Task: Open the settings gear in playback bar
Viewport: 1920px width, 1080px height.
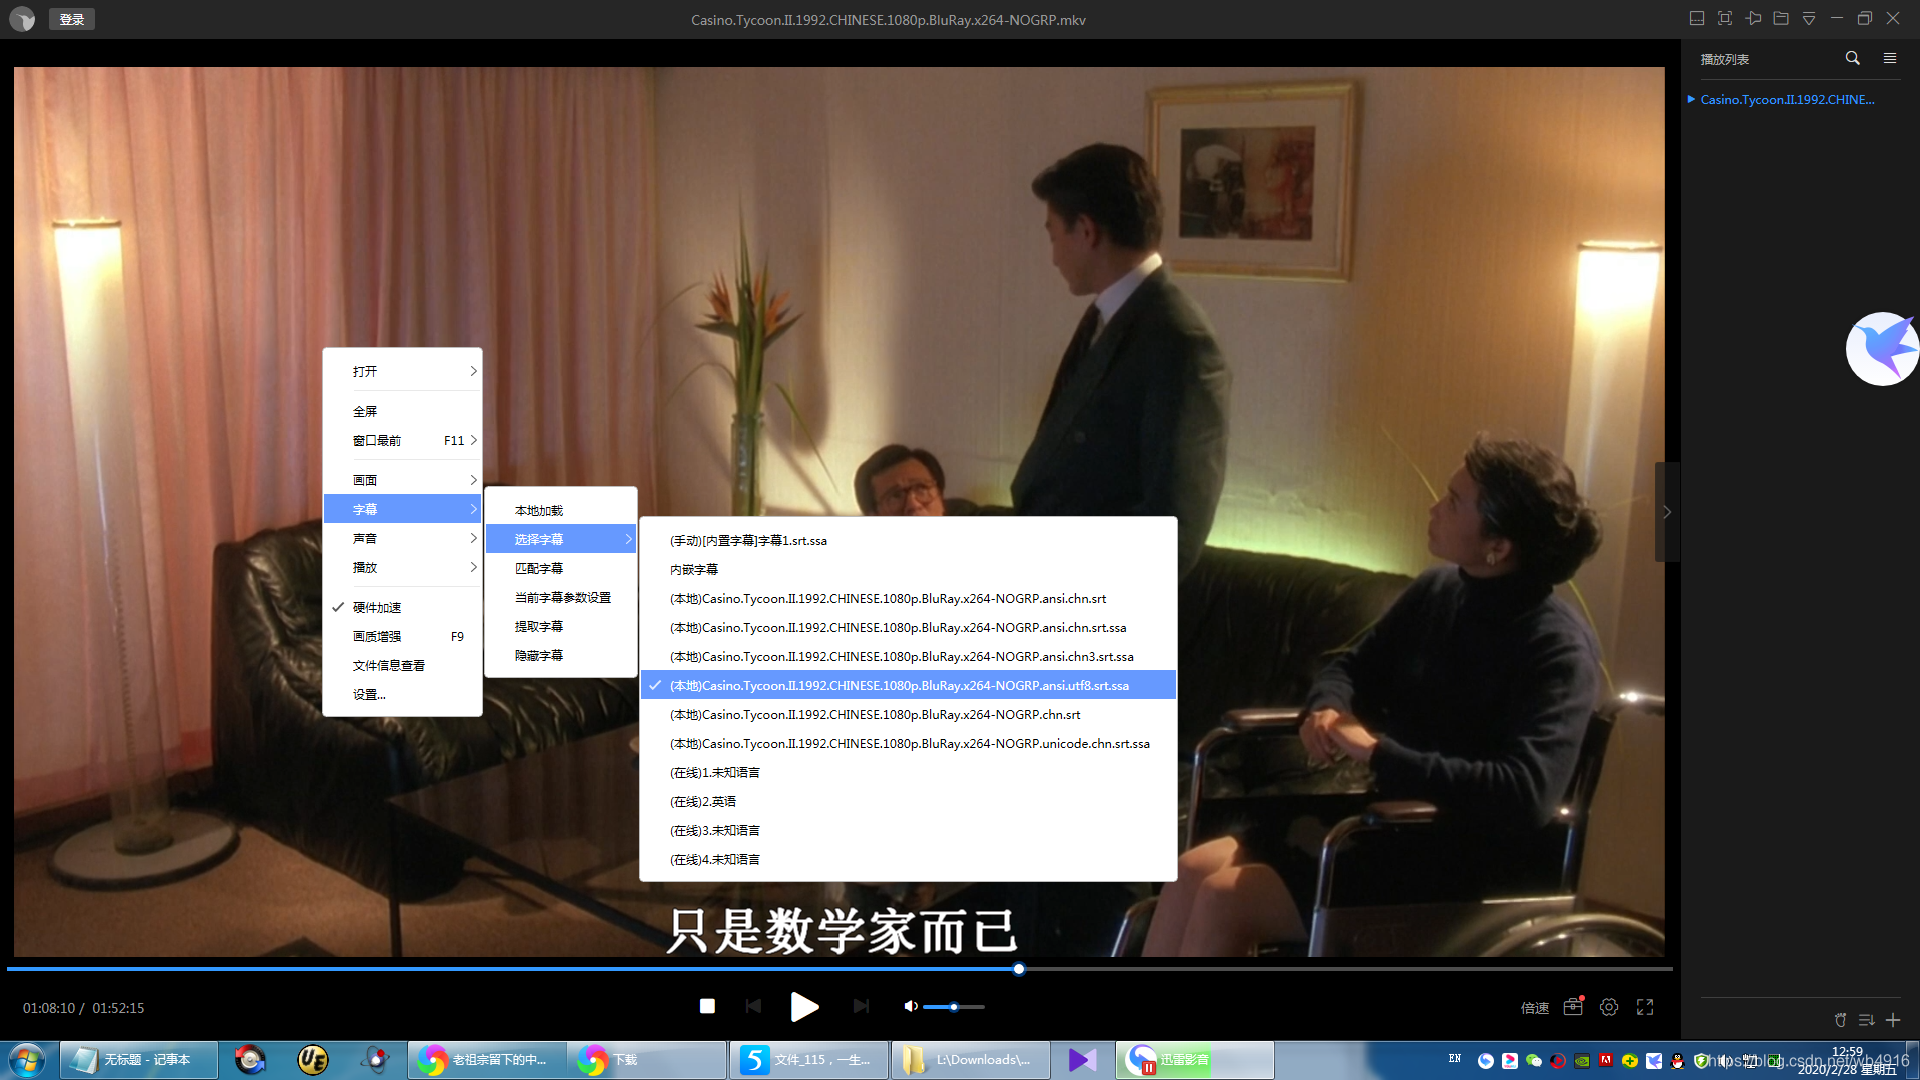Action: pos(1609,1007)
